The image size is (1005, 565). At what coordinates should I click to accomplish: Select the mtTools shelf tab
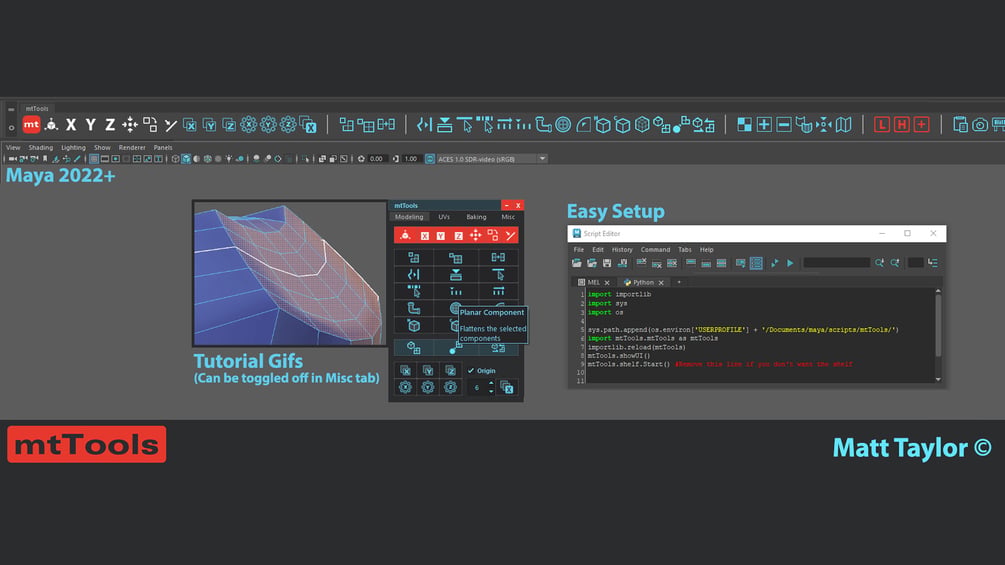37,109
